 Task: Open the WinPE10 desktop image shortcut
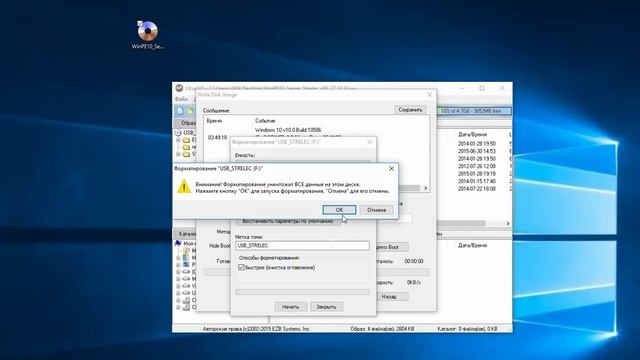pos(147,34)
